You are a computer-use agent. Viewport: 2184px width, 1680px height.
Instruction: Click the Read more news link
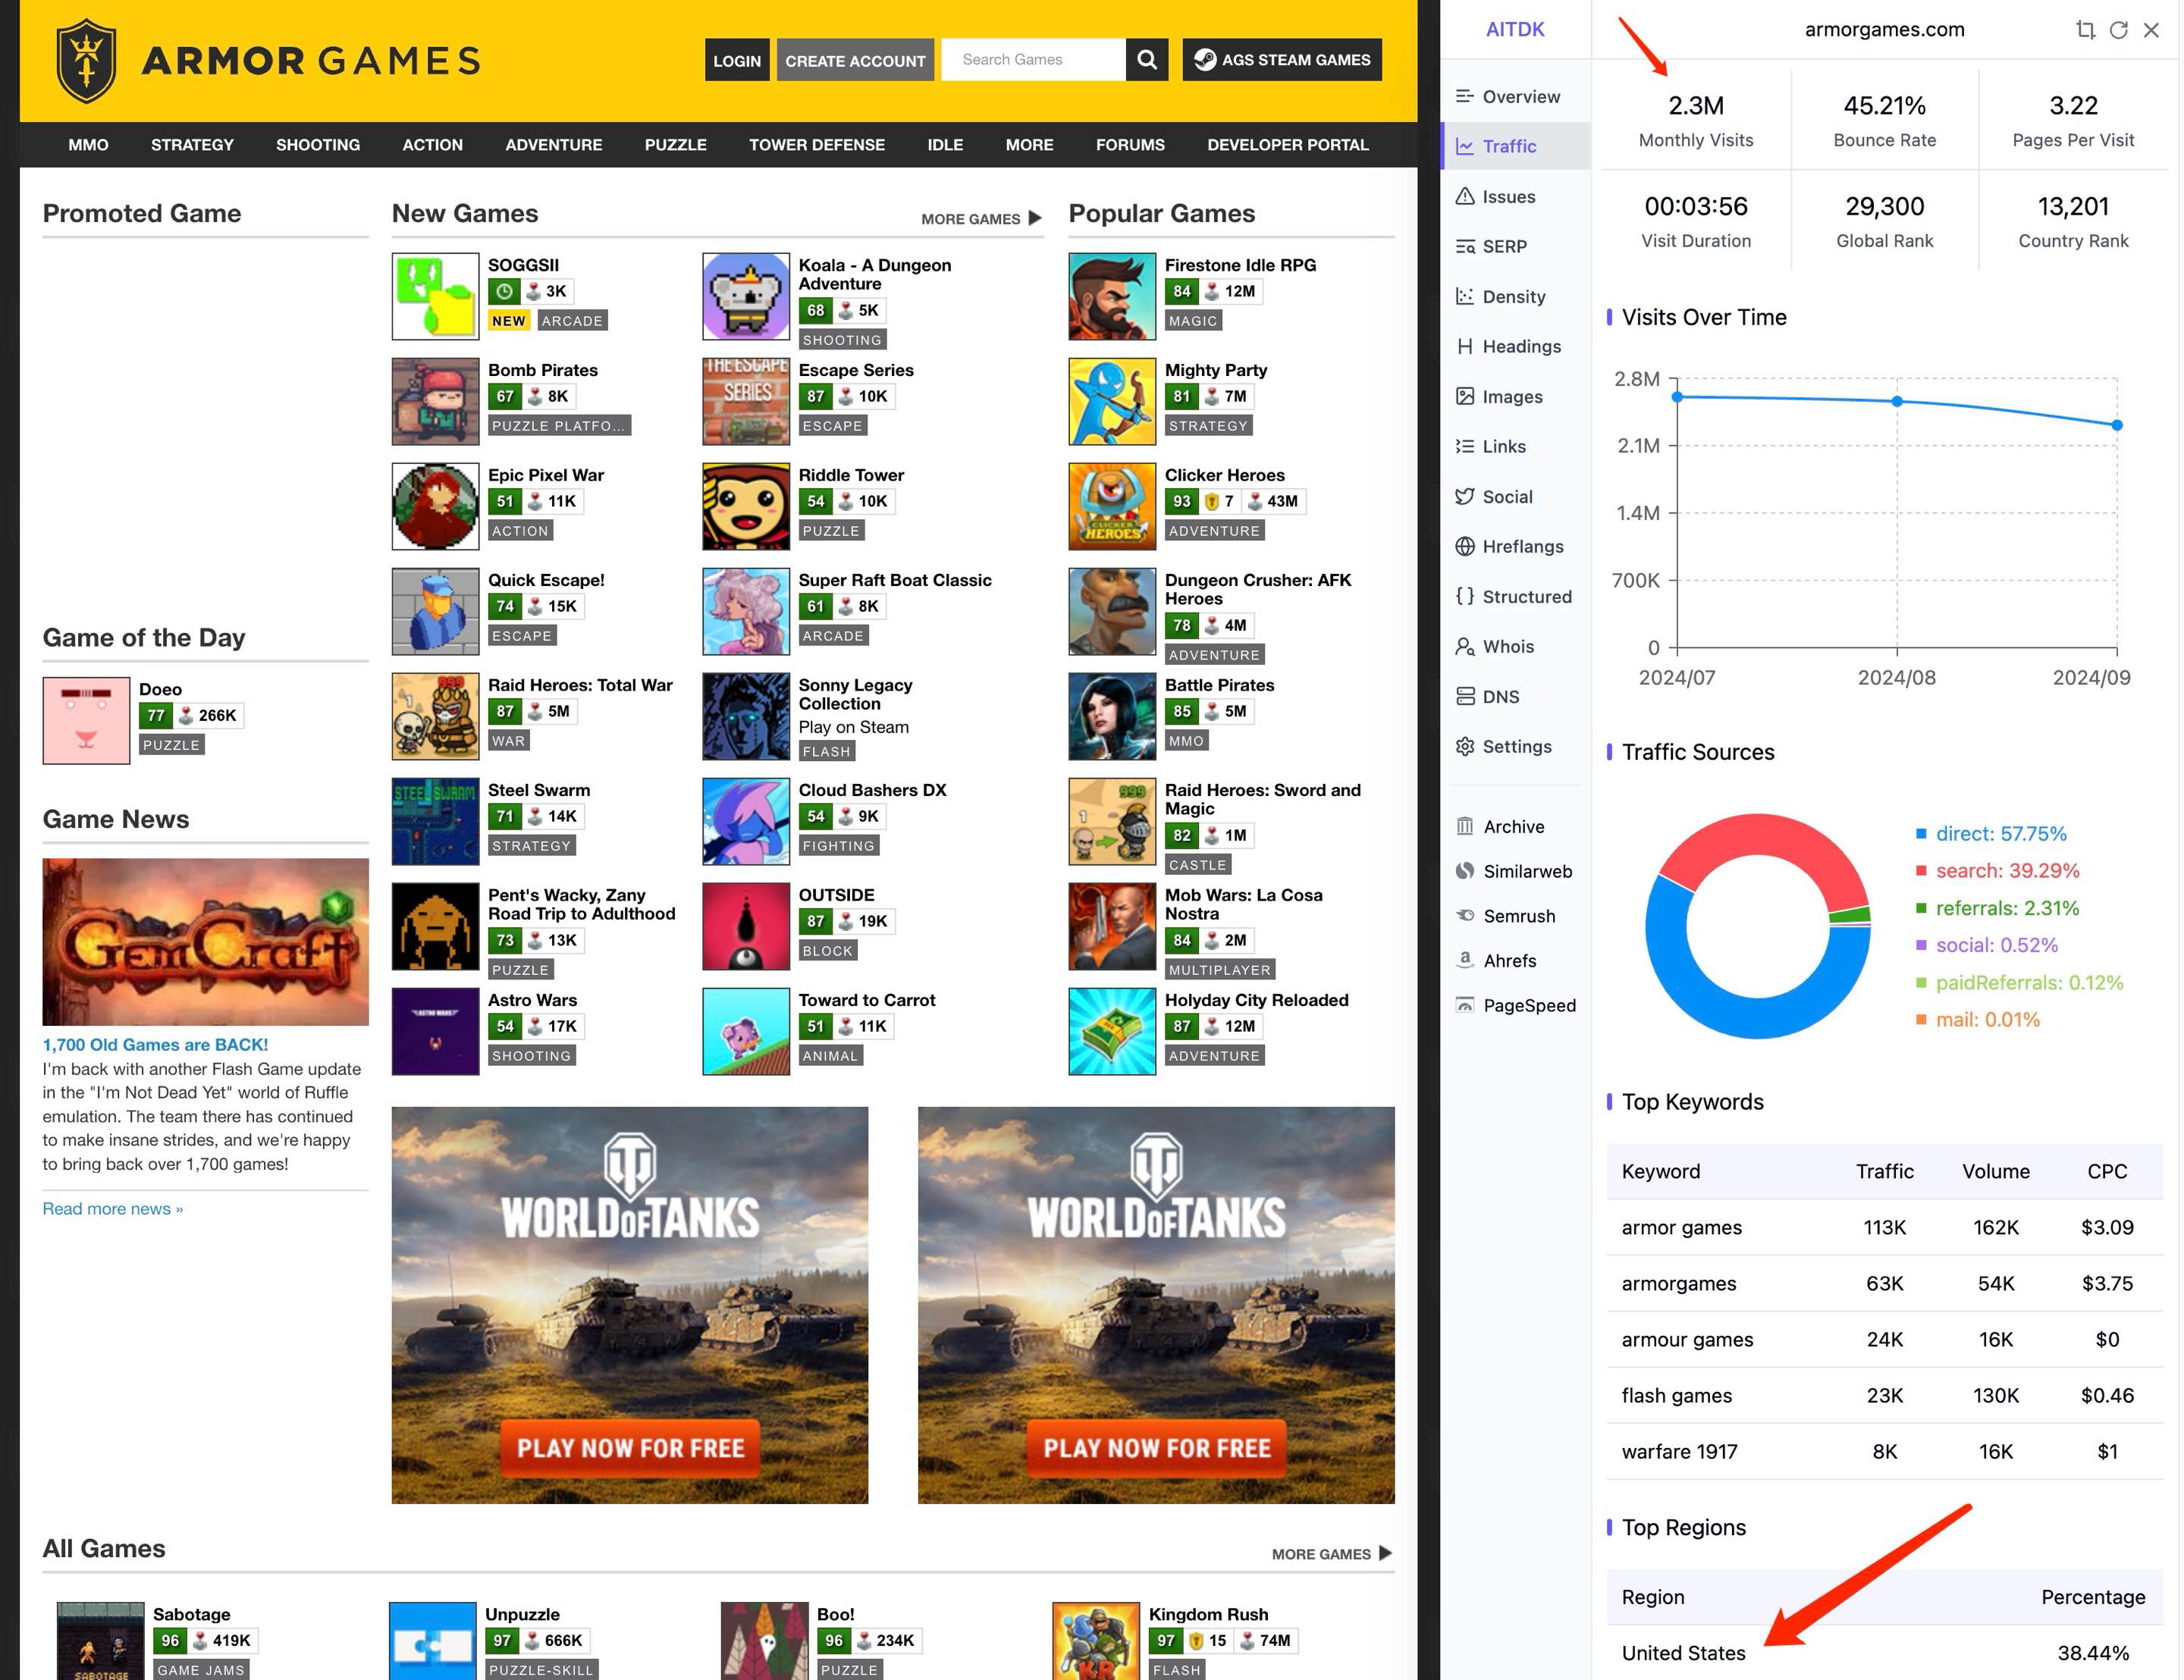tap(112, 1209)
